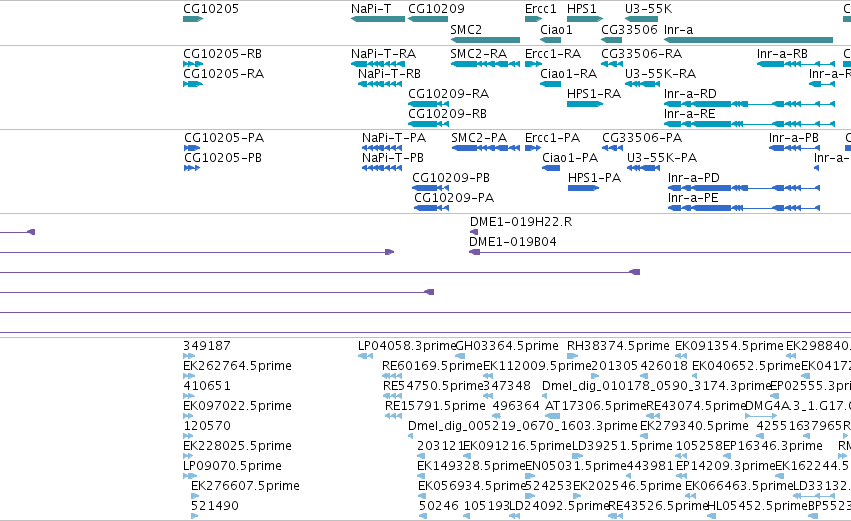851x521 pixels.
Task: Click the U3-55K-RA transcript label
Action: click(661, 74)
